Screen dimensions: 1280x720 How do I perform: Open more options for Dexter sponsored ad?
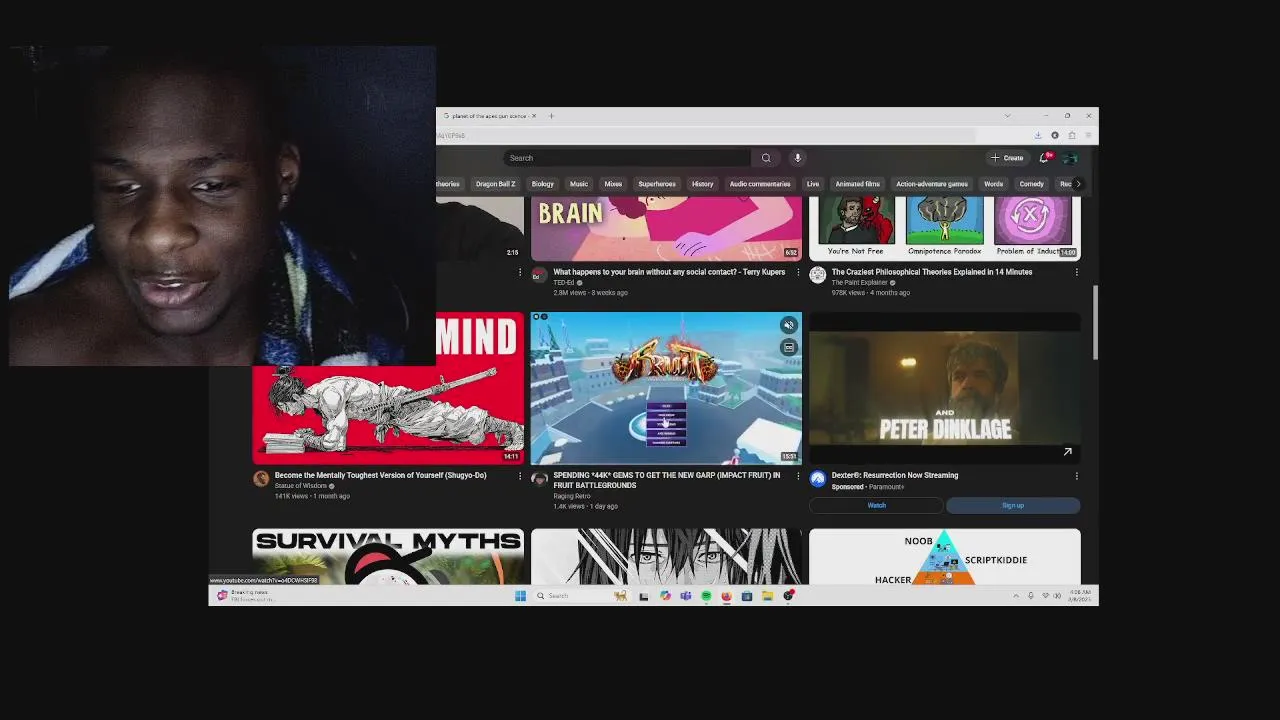(x=1076, y=476)
